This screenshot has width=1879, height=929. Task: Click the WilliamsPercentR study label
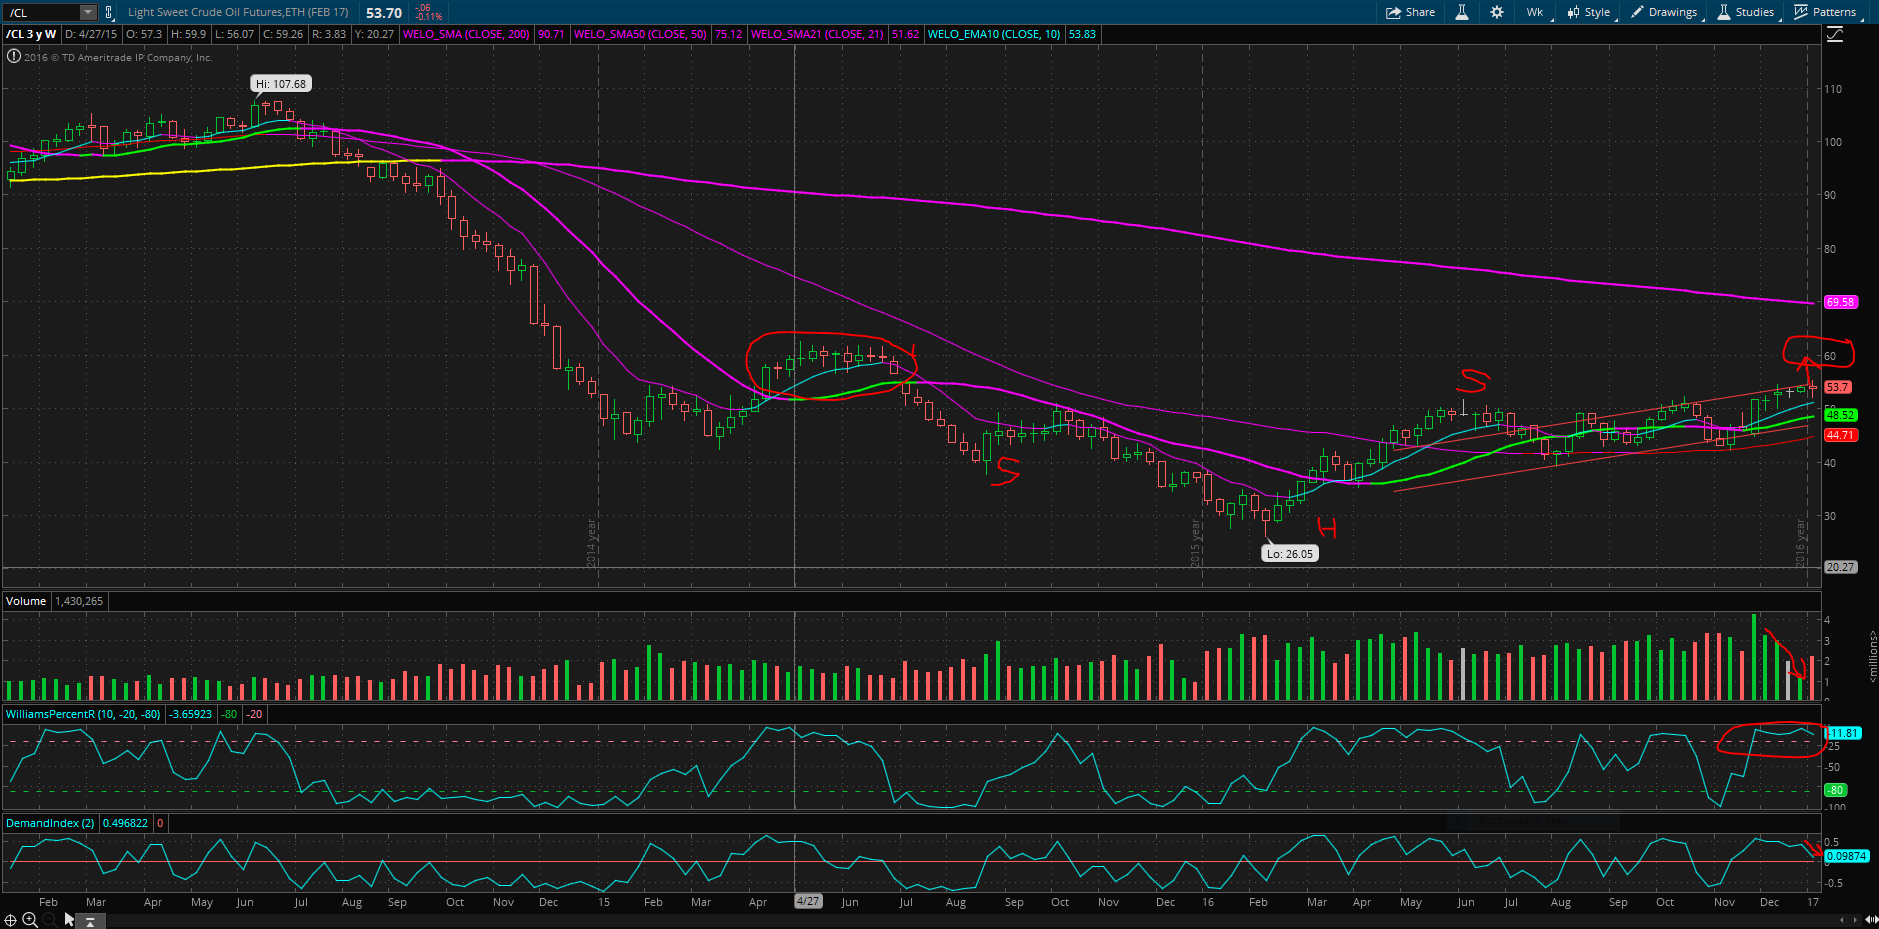pyautogui.click(x=84, y=714)
